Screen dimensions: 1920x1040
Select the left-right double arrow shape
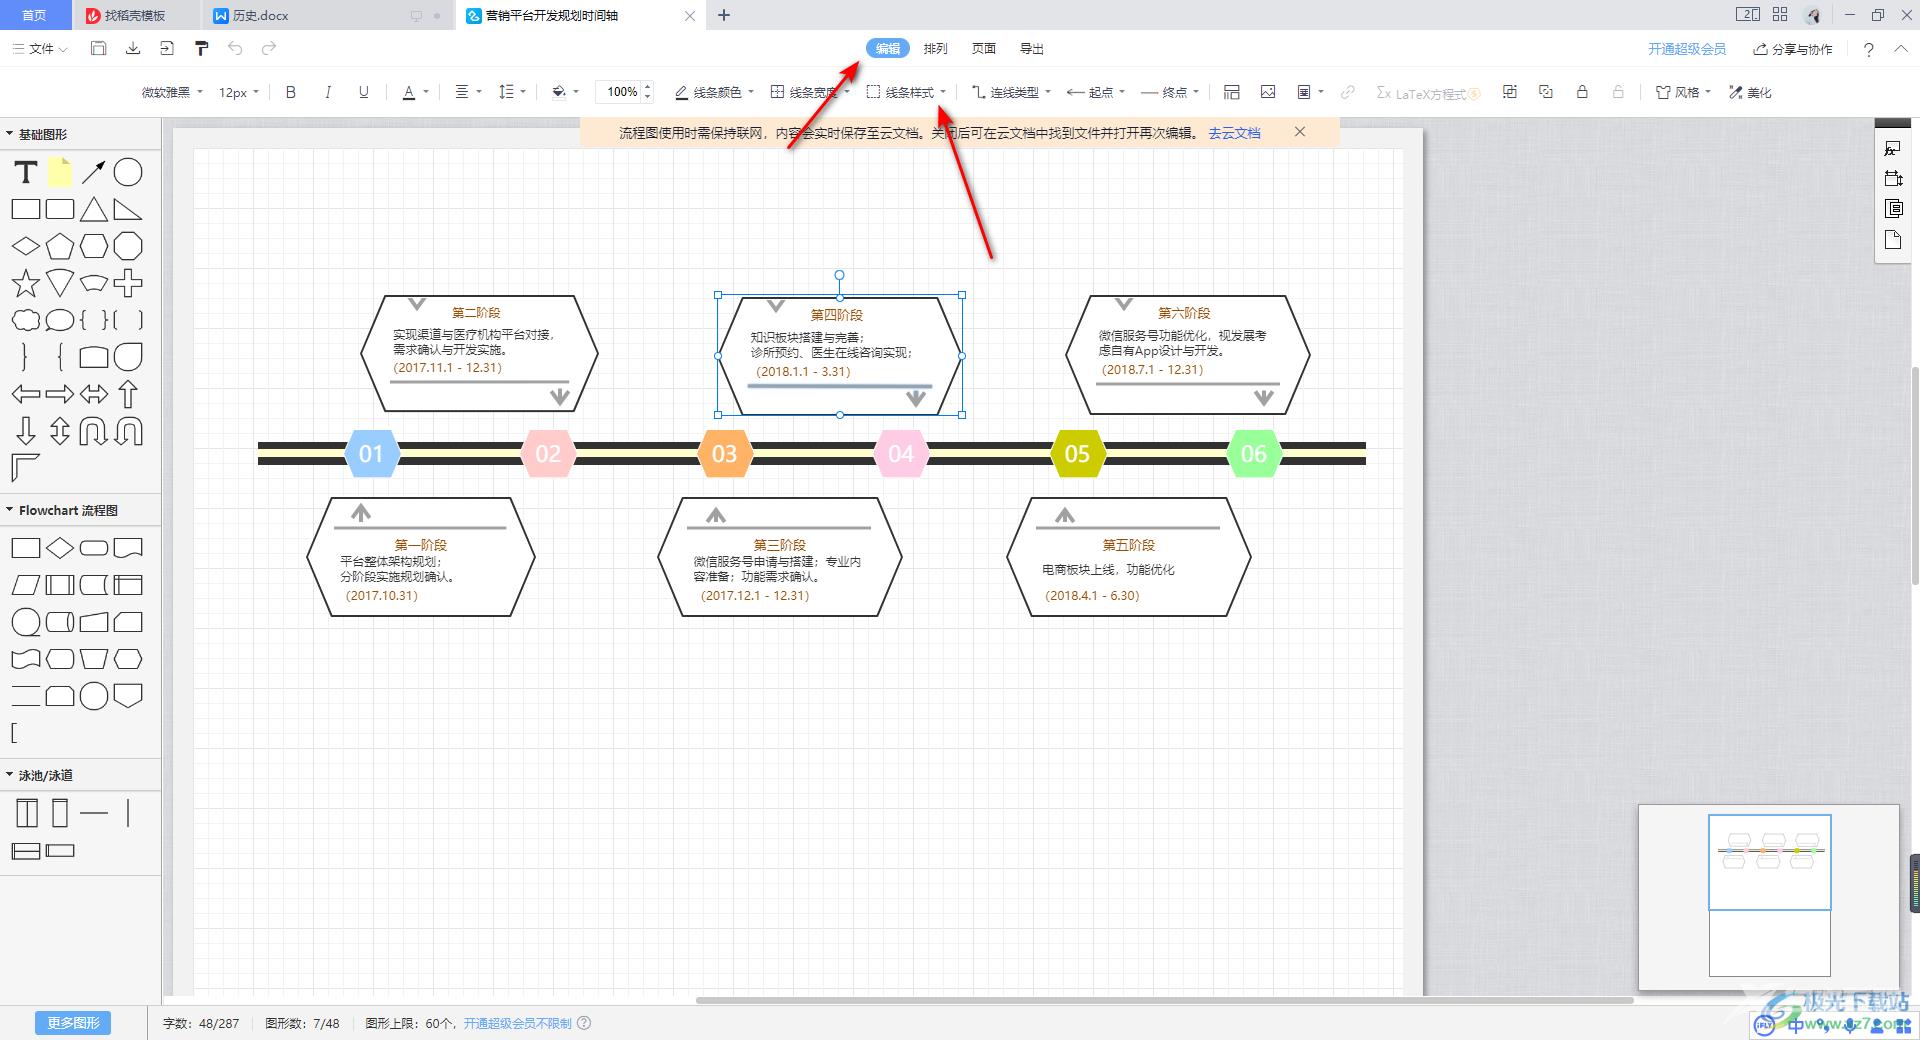93,394
